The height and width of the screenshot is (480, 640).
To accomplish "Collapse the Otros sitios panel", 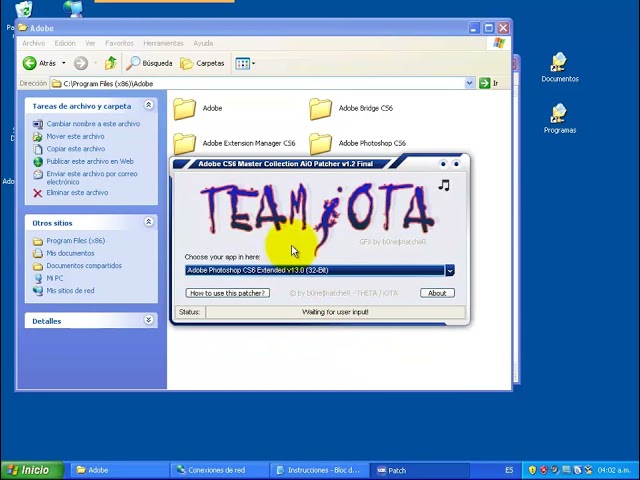I will click(149, 222).
